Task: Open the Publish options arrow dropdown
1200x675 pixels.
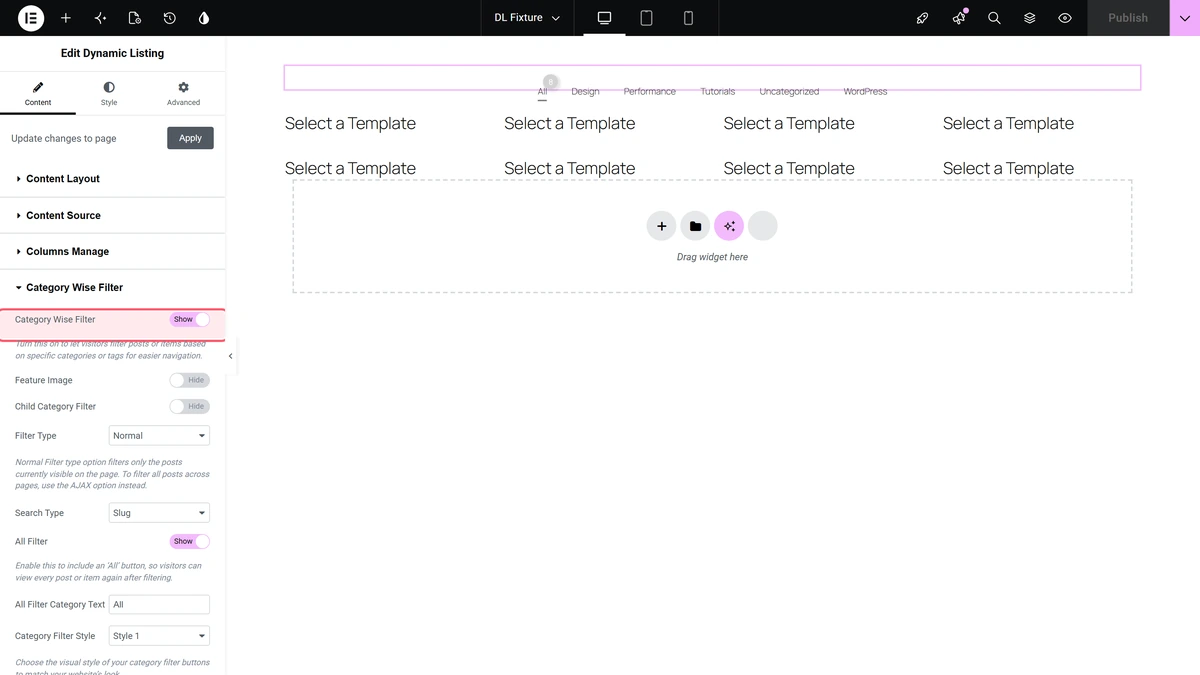Action: (1185, 18)
